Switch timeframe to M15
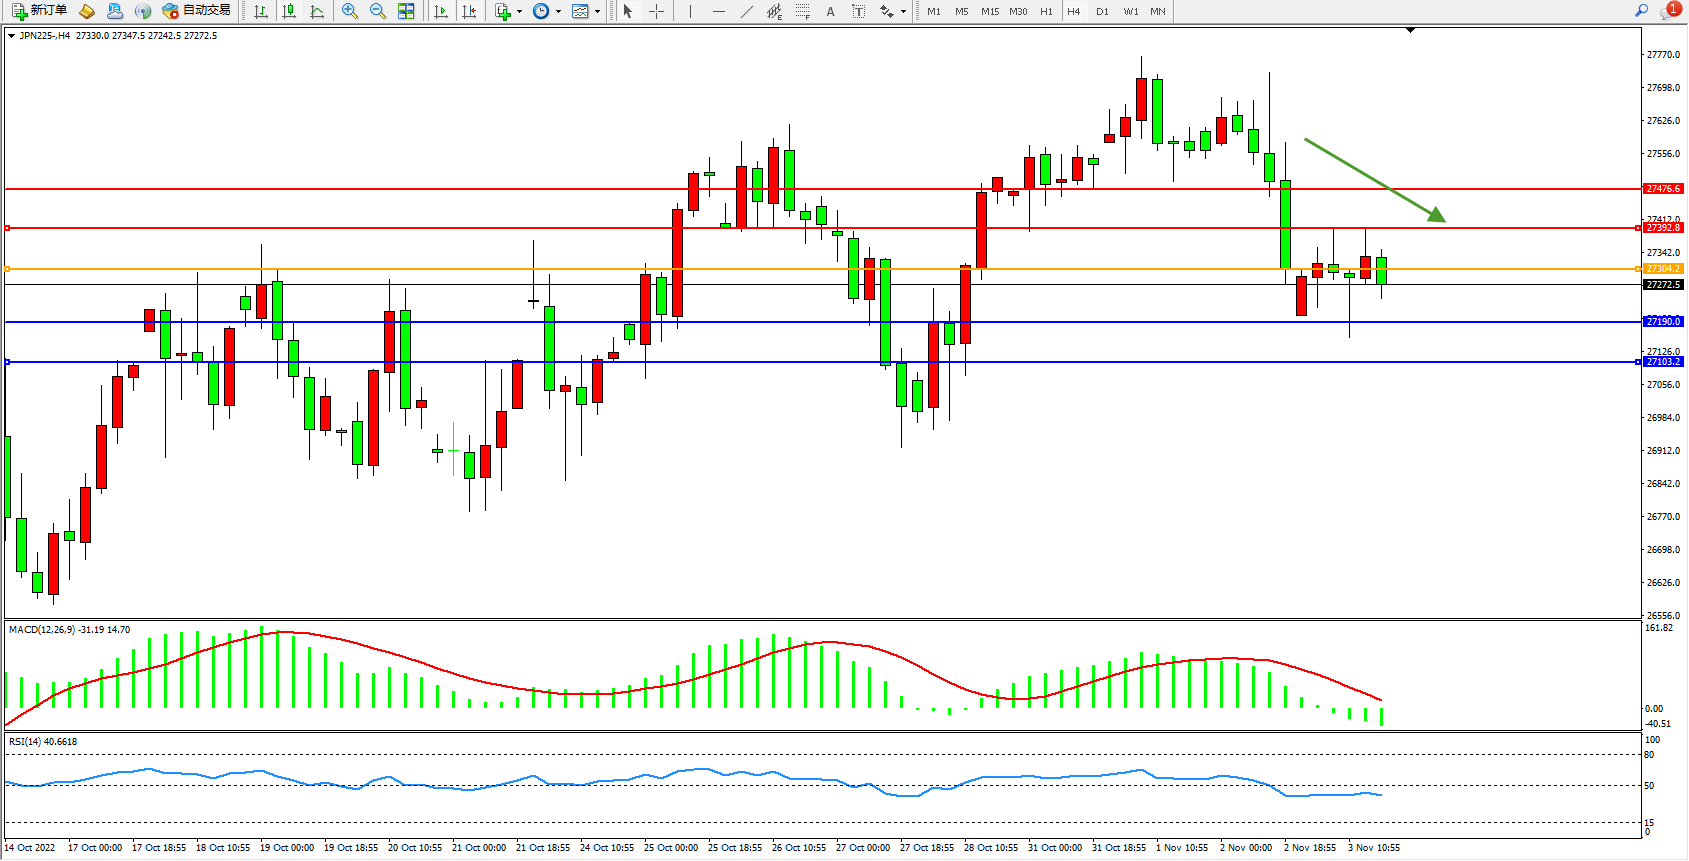The height and width of the screenshot is (861, 1689). [x=990, y=12]
